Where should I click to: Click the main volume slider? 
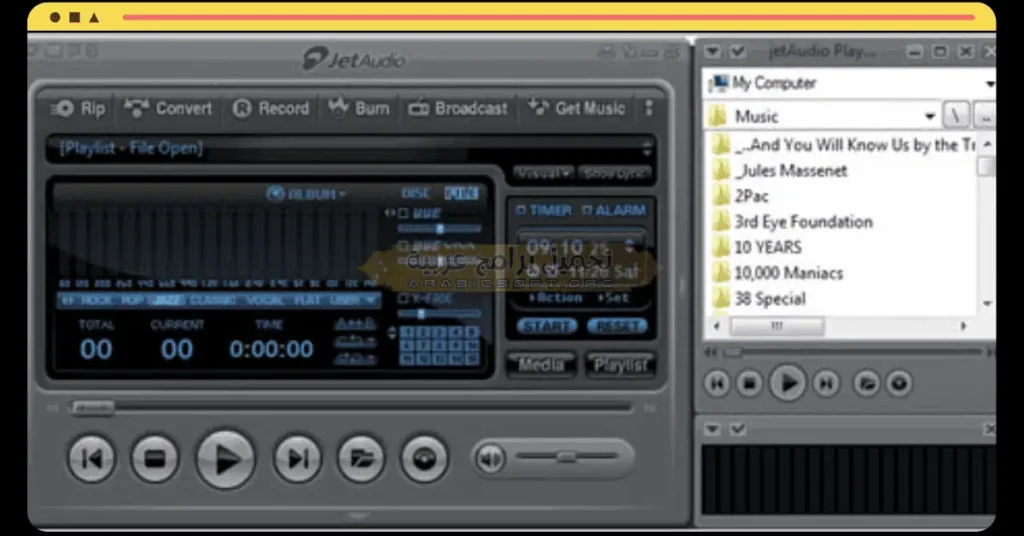tap(566, 457)
